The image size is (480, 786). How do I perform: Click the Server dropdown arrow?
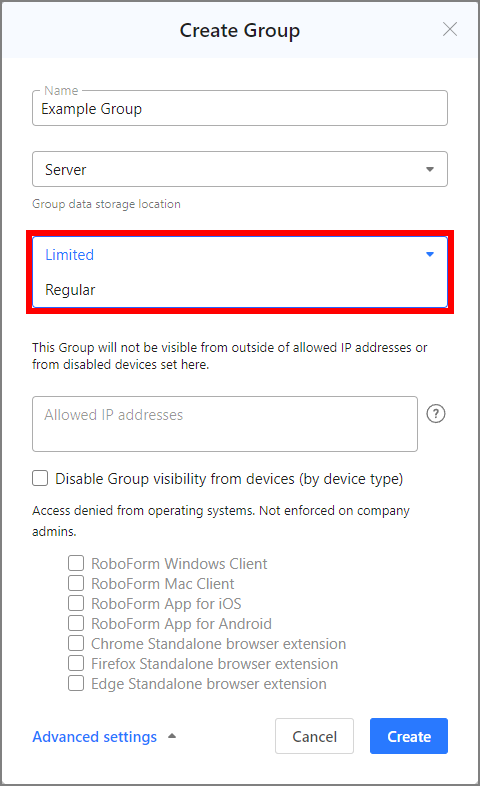(x=430, y=169)
